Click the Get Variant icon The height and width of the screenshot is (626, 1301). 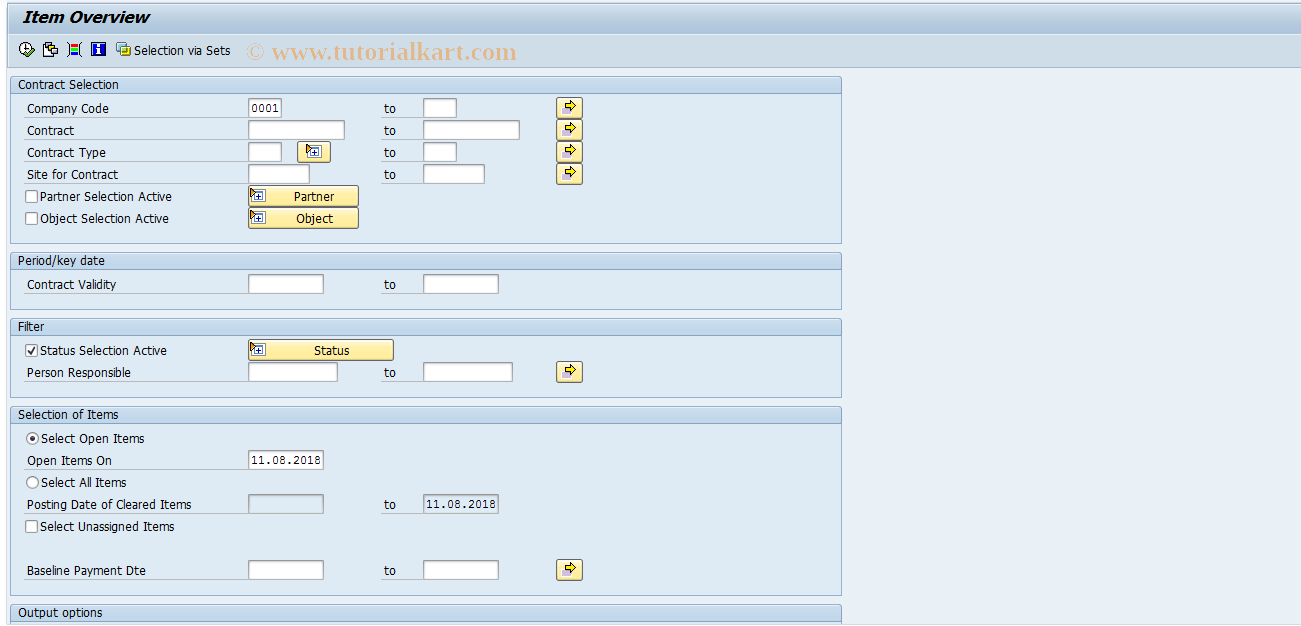[x=50, y=49]
